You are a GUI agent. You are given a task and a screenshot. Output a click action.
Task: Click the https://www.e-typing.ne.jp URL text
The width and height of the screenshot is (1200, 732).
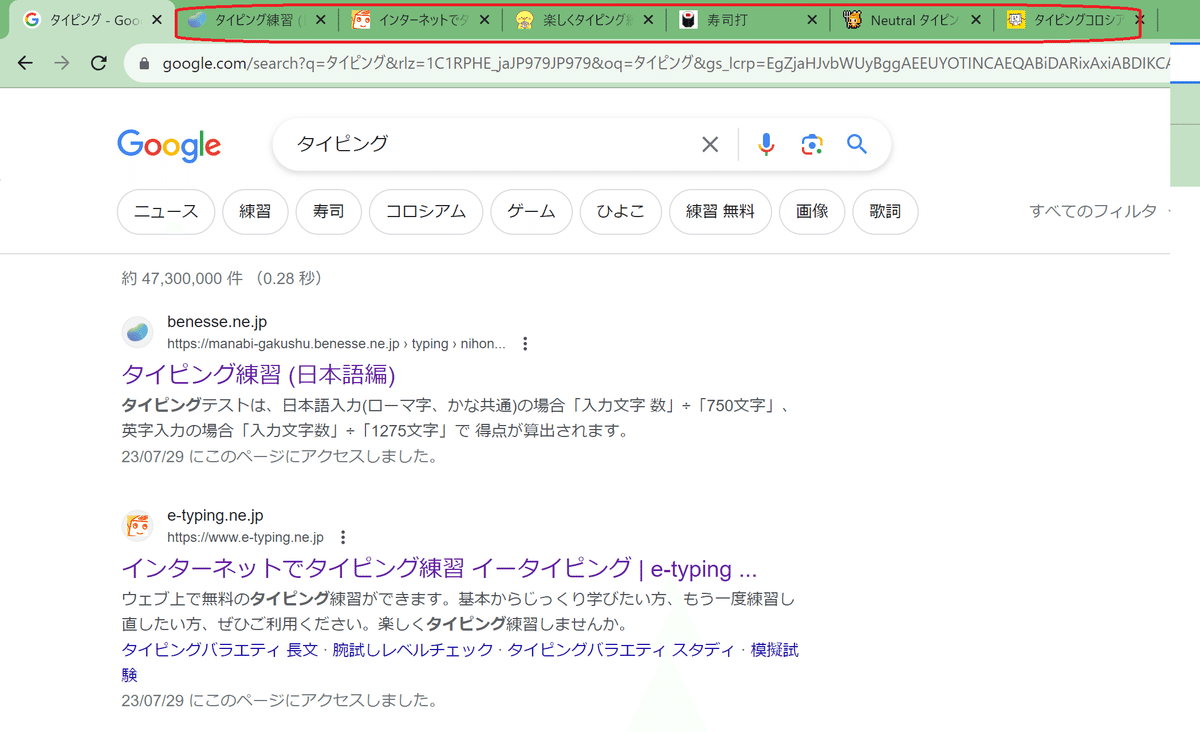point(245,538)
